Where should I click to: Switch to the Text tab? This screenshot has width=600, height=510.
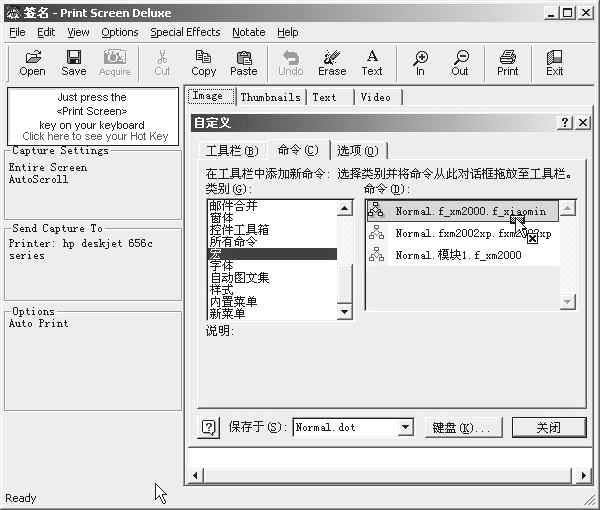[330, 97]
